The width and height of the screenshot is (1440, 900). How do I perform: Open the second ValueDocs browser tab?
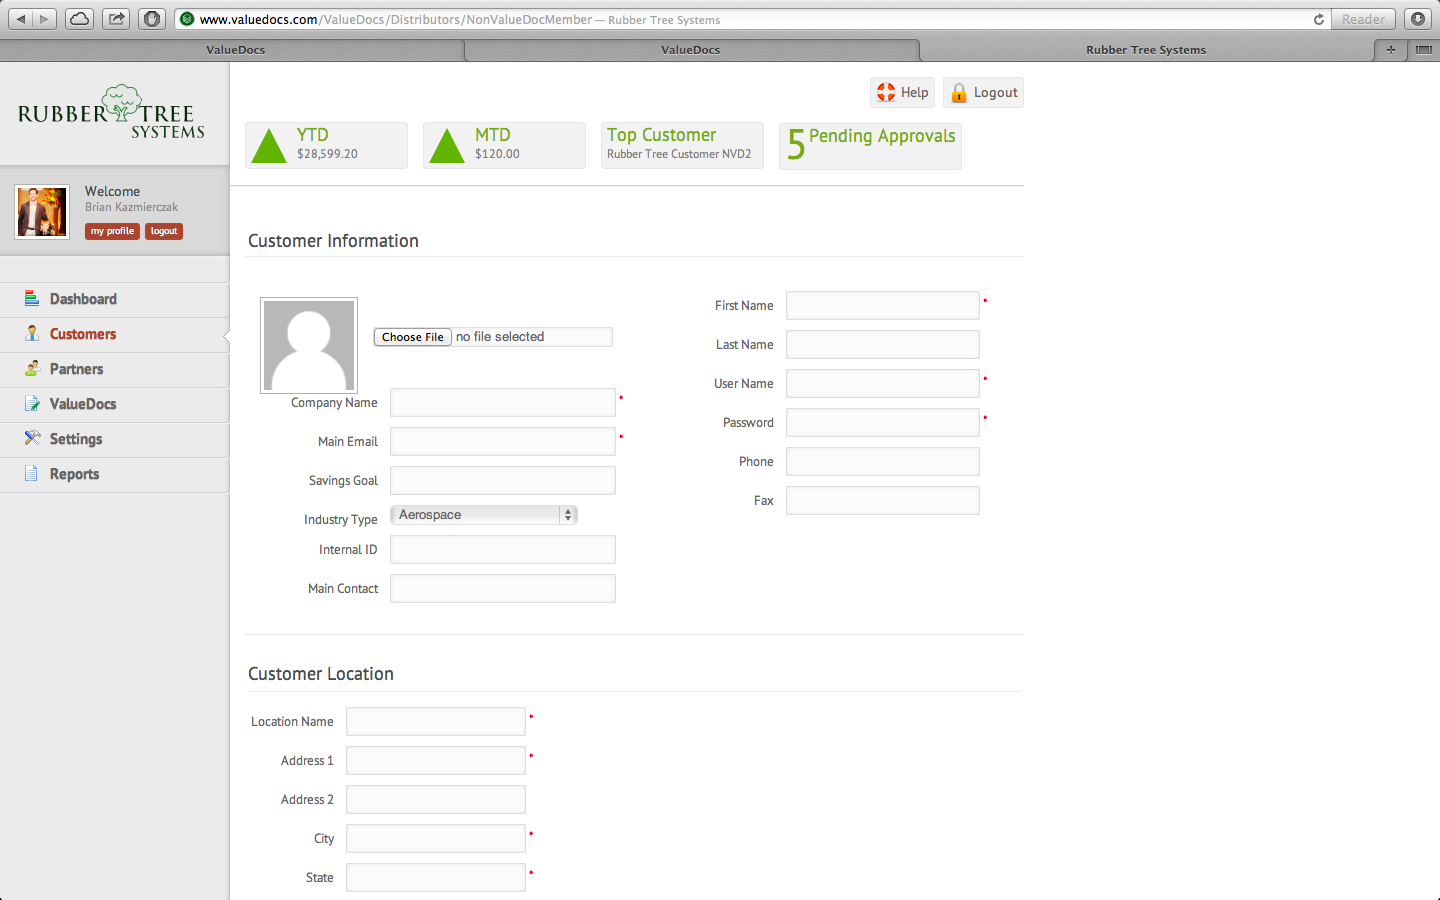690,50
